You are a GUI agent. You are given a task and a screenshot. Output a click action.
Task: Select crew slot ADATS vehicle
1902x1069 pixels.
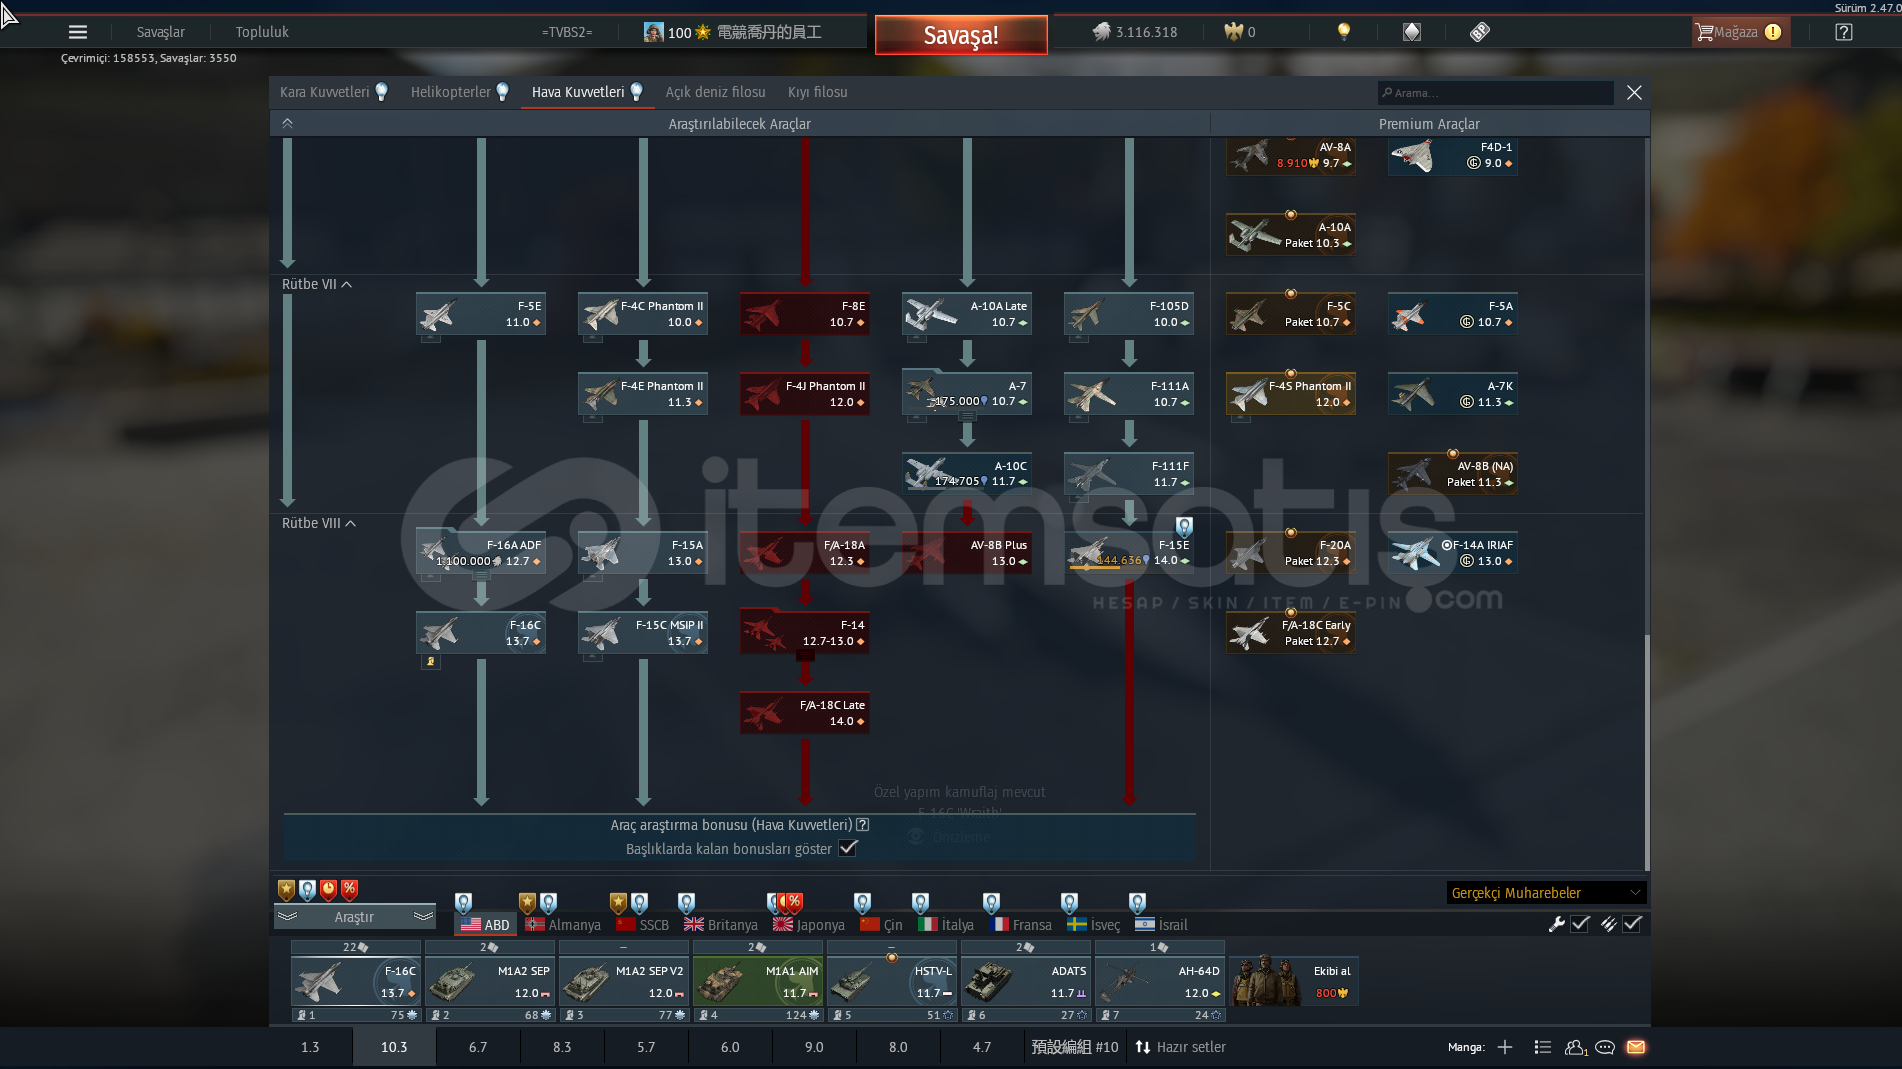(1025, 981)
